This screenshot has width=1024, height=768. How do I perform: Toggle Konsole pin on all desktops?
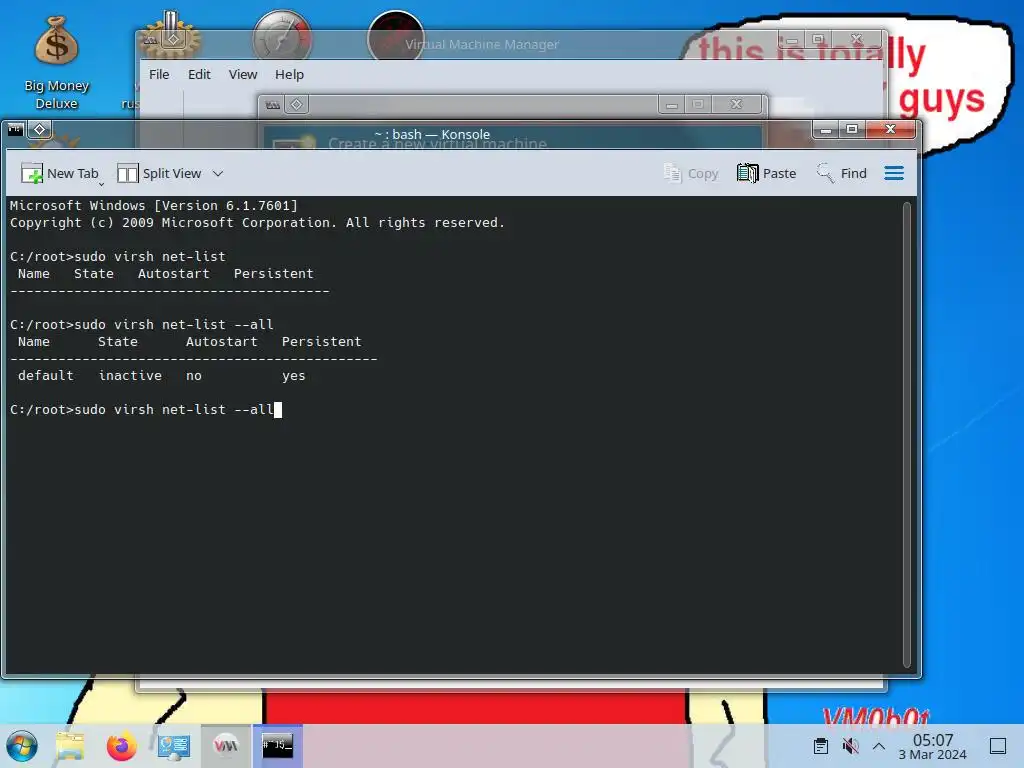click(39, 129)
